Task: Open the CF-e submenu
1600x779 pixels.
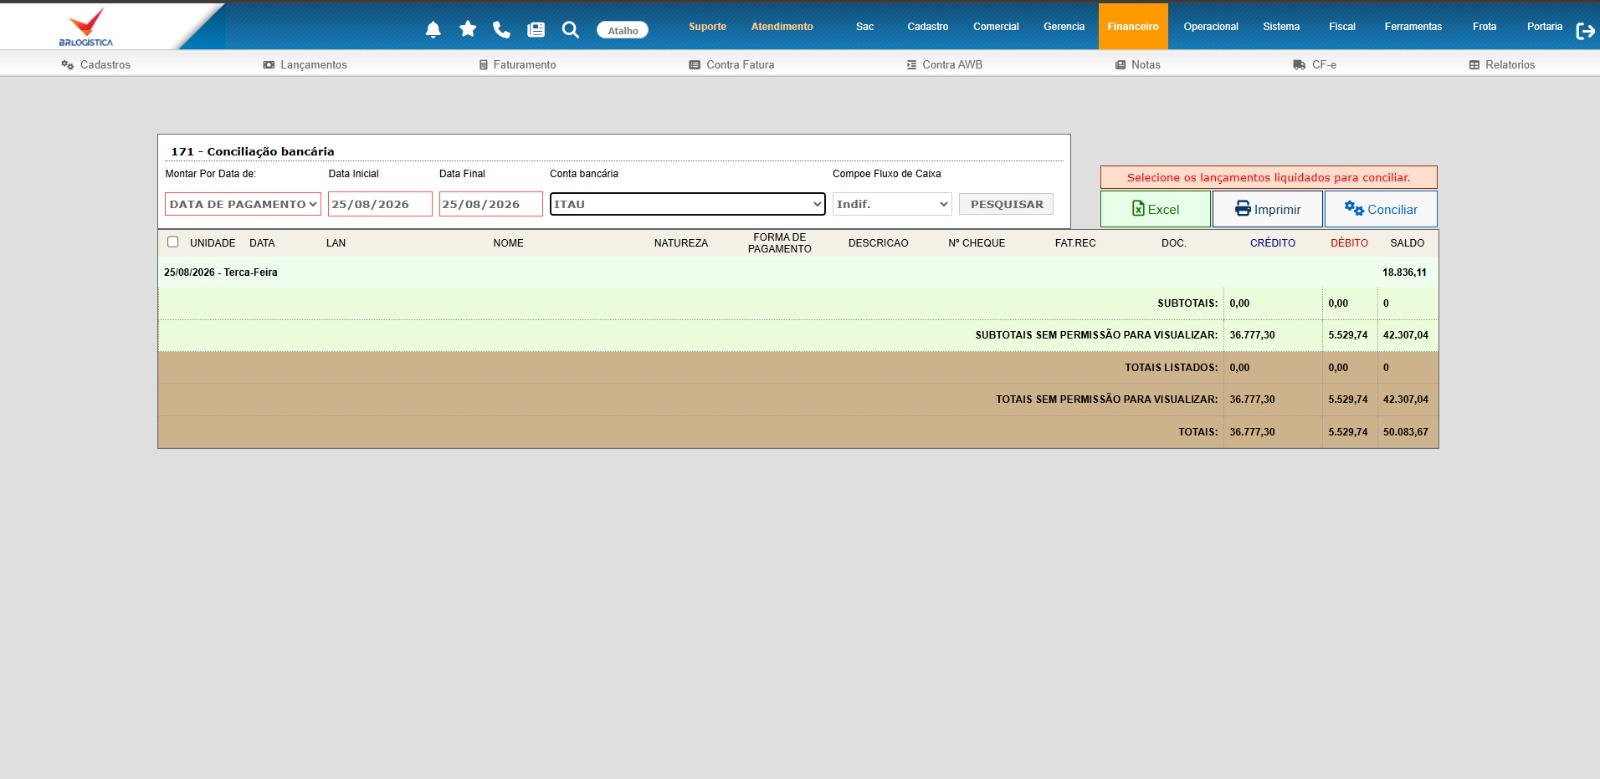Action: (x=1314, y=65)
